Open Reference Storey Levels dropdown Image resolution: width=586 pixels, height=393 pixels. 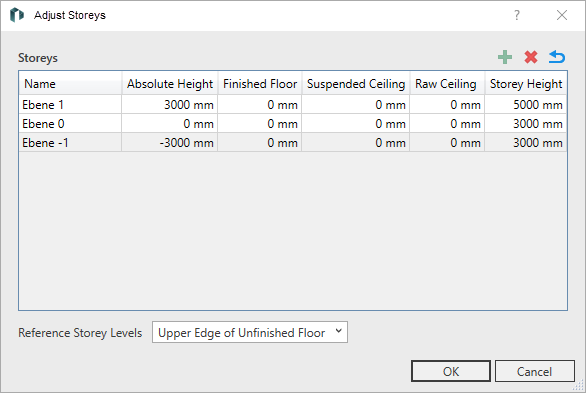pyautogui.click(x=250, y=332)
